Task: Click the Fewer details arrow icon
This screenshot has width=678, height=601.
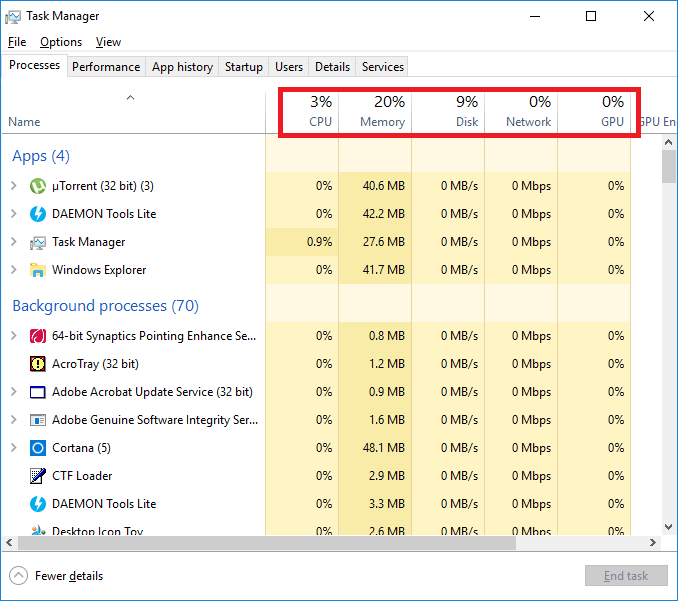Action: click(x=18, y=576)
